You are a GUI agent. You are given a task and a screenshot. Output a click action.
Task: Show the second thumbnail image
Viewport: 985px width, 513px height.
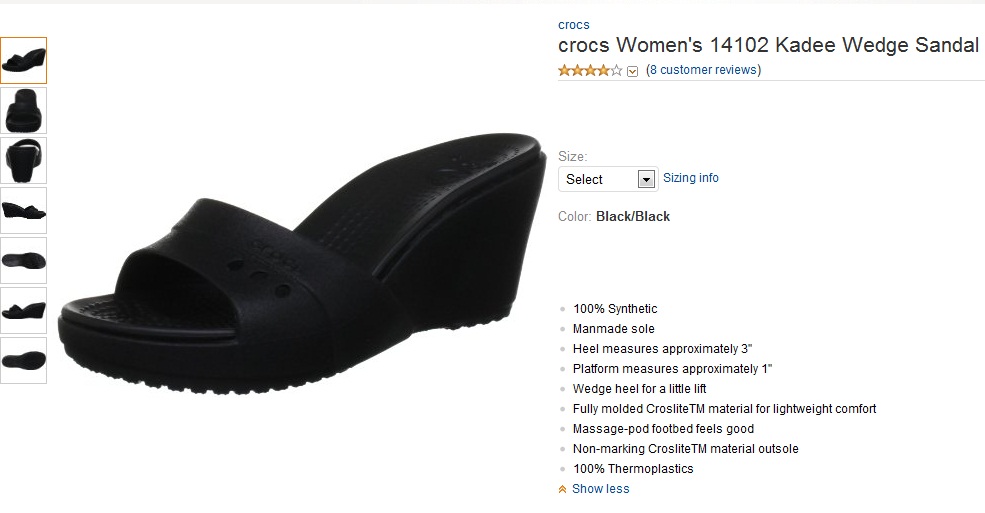tap(24, 110)
